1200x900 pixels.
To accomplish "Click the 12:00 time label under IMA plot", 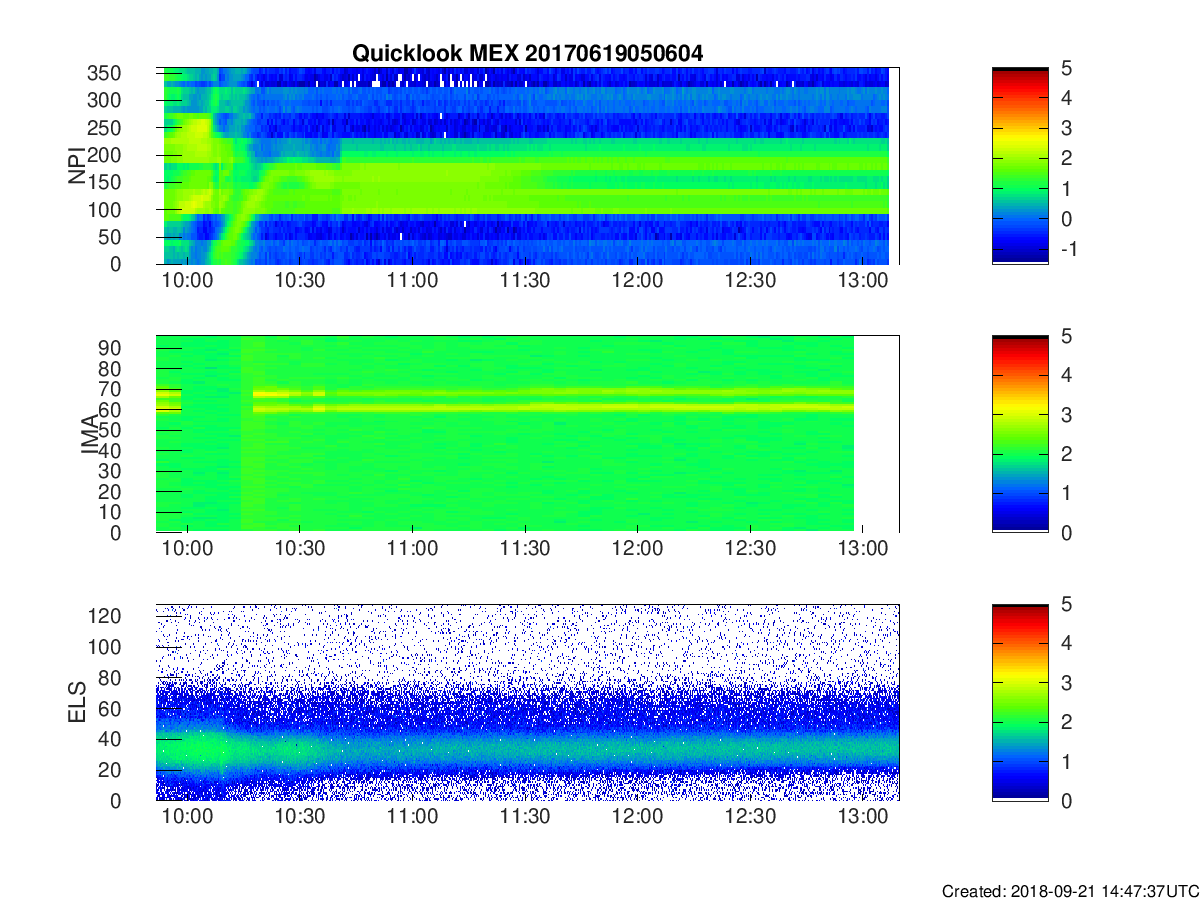I will [638, 549].
